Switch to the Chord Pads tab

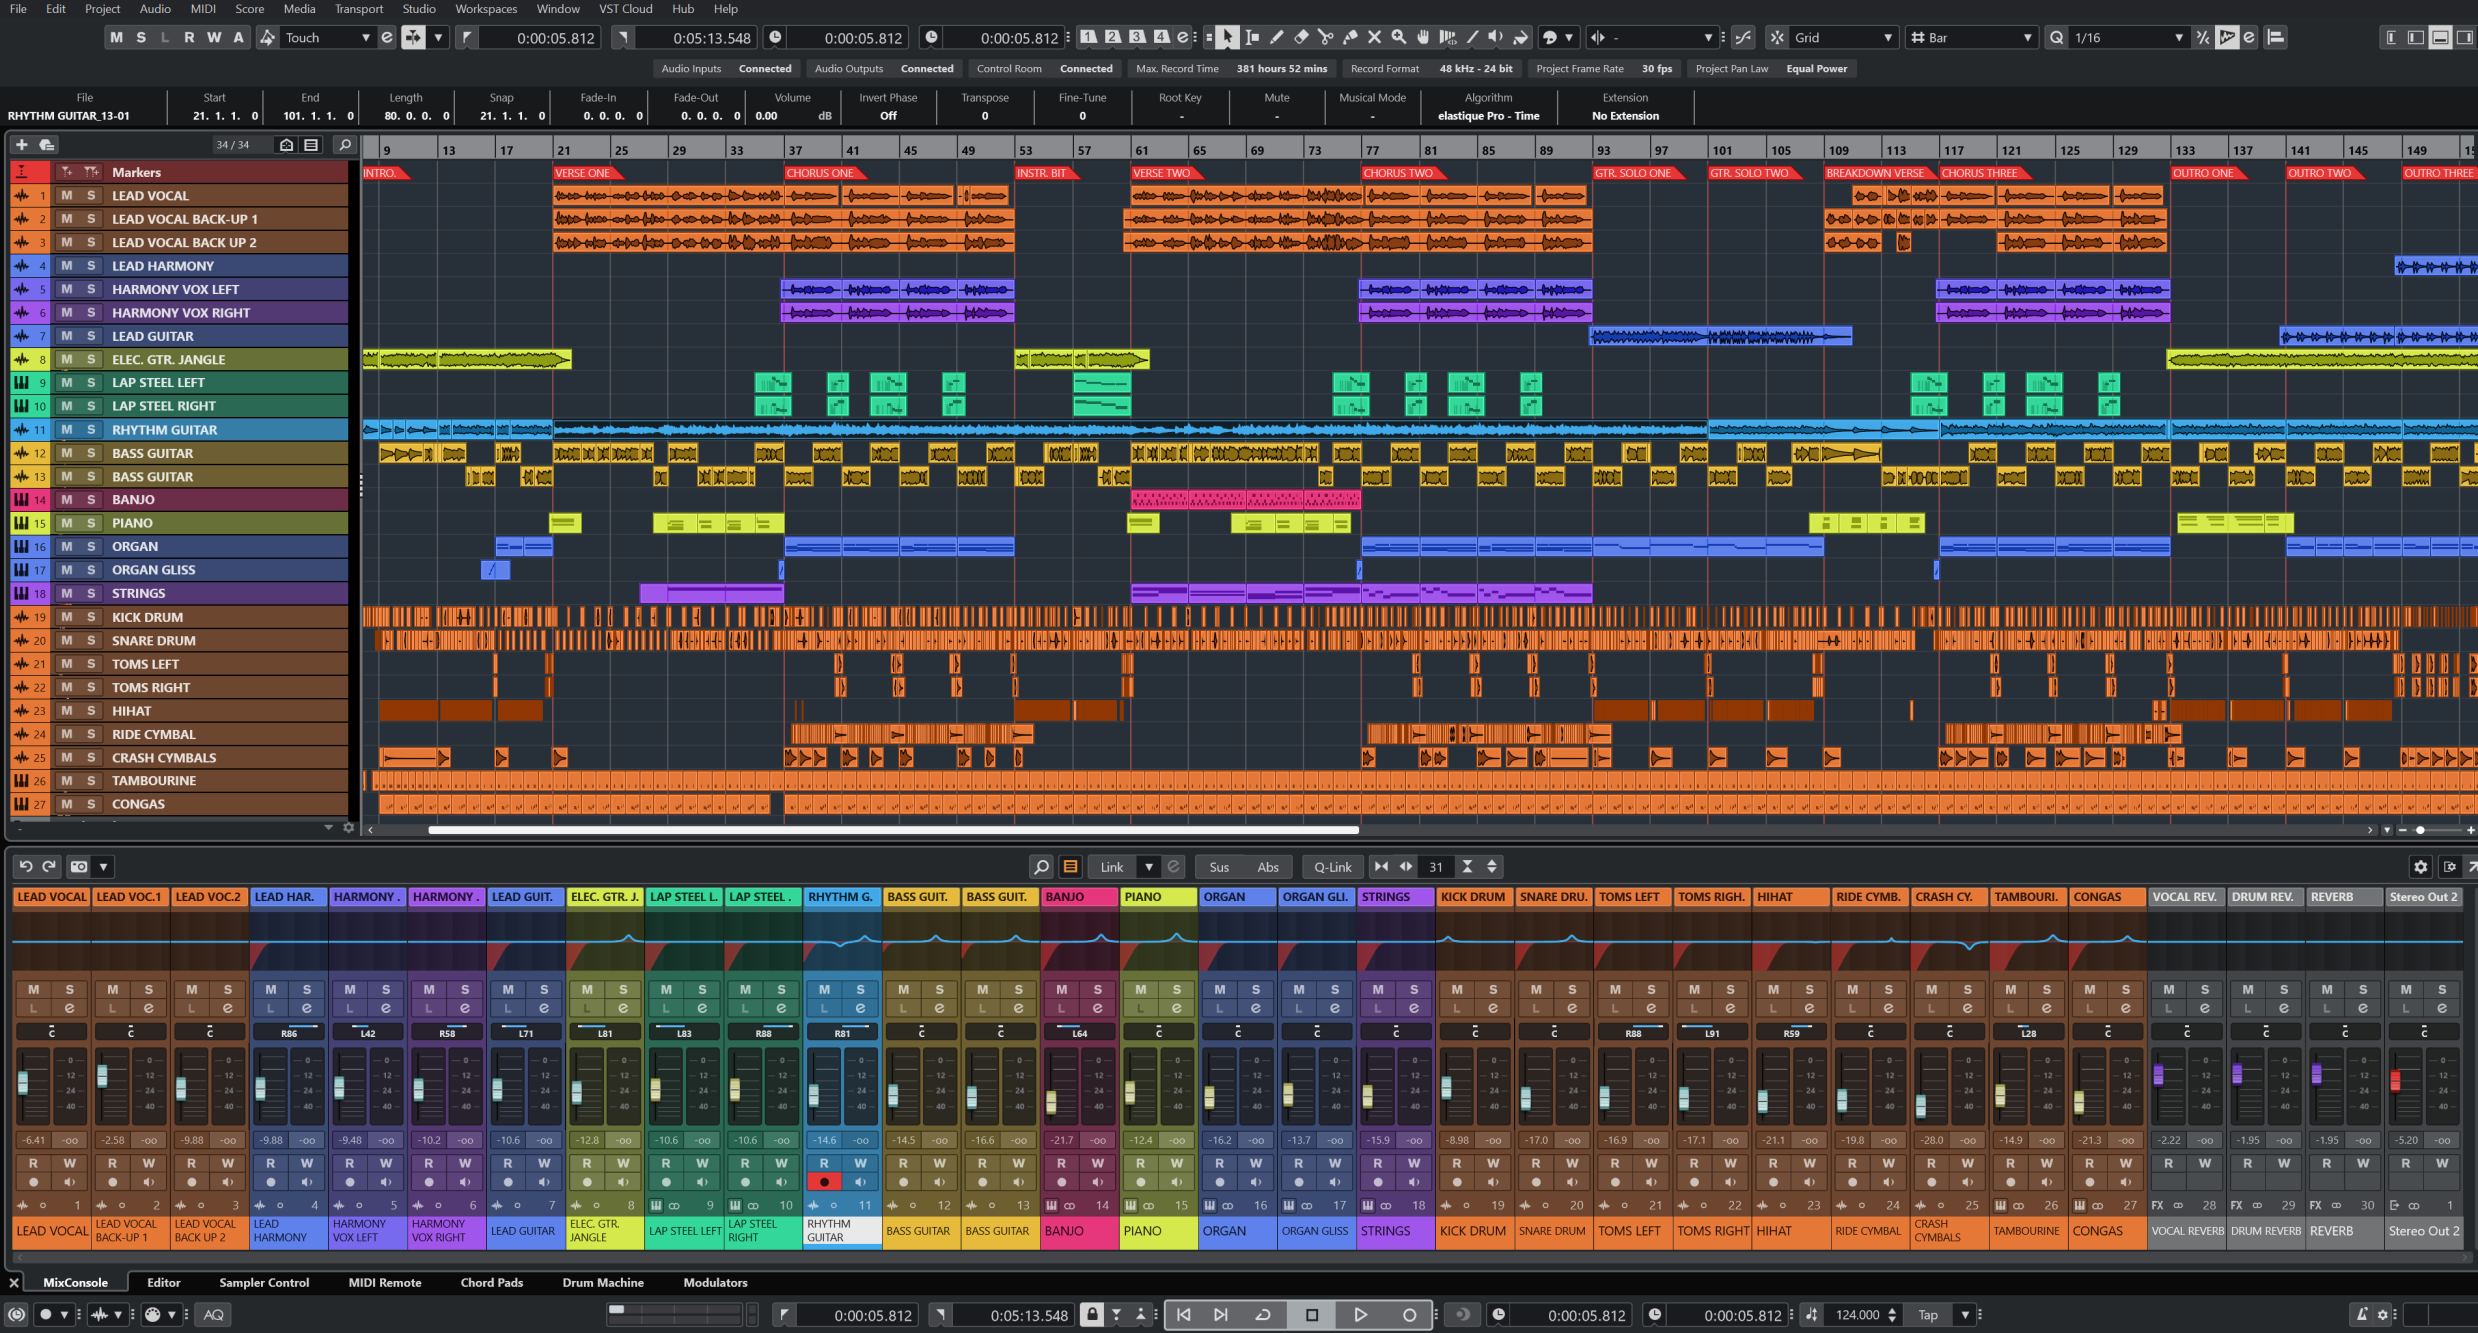pos(491,1282)
